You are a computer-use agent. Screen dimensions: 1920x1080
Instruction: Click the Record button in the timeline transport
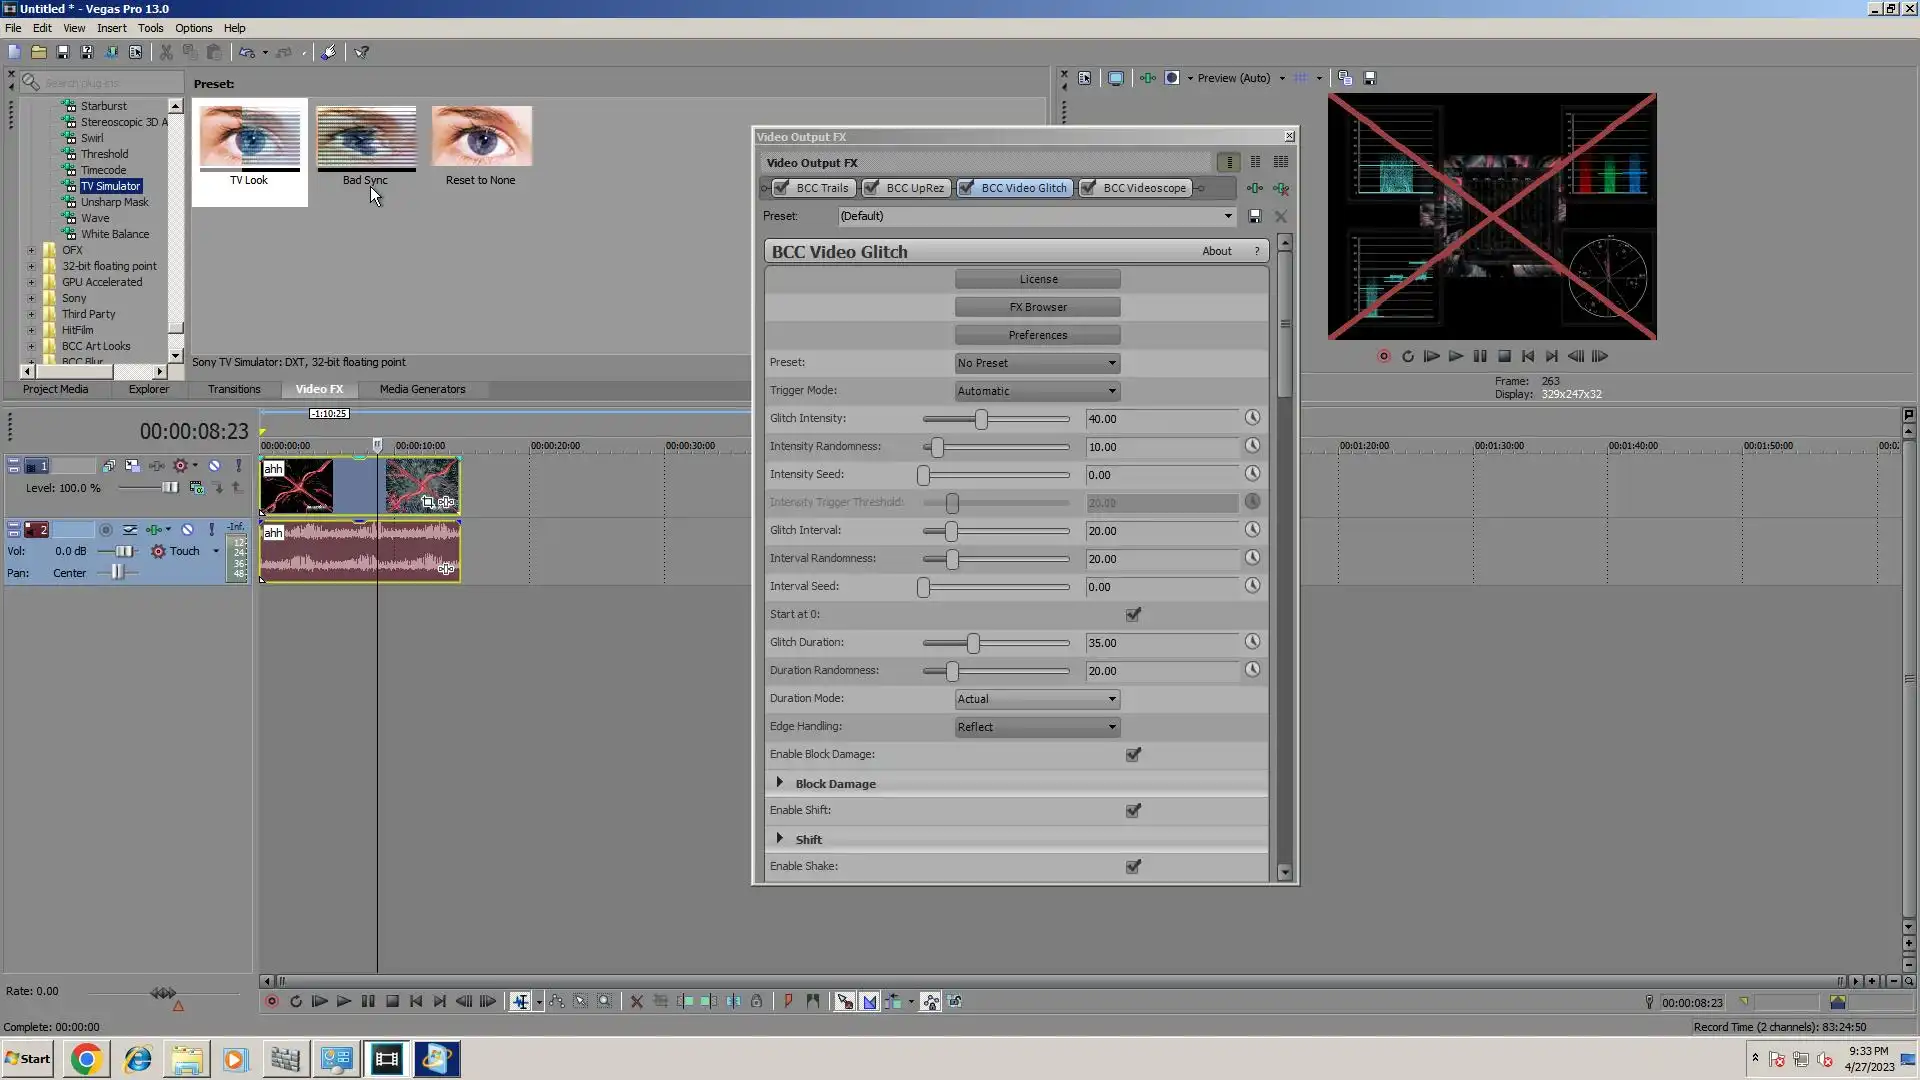pos(271,1001)
